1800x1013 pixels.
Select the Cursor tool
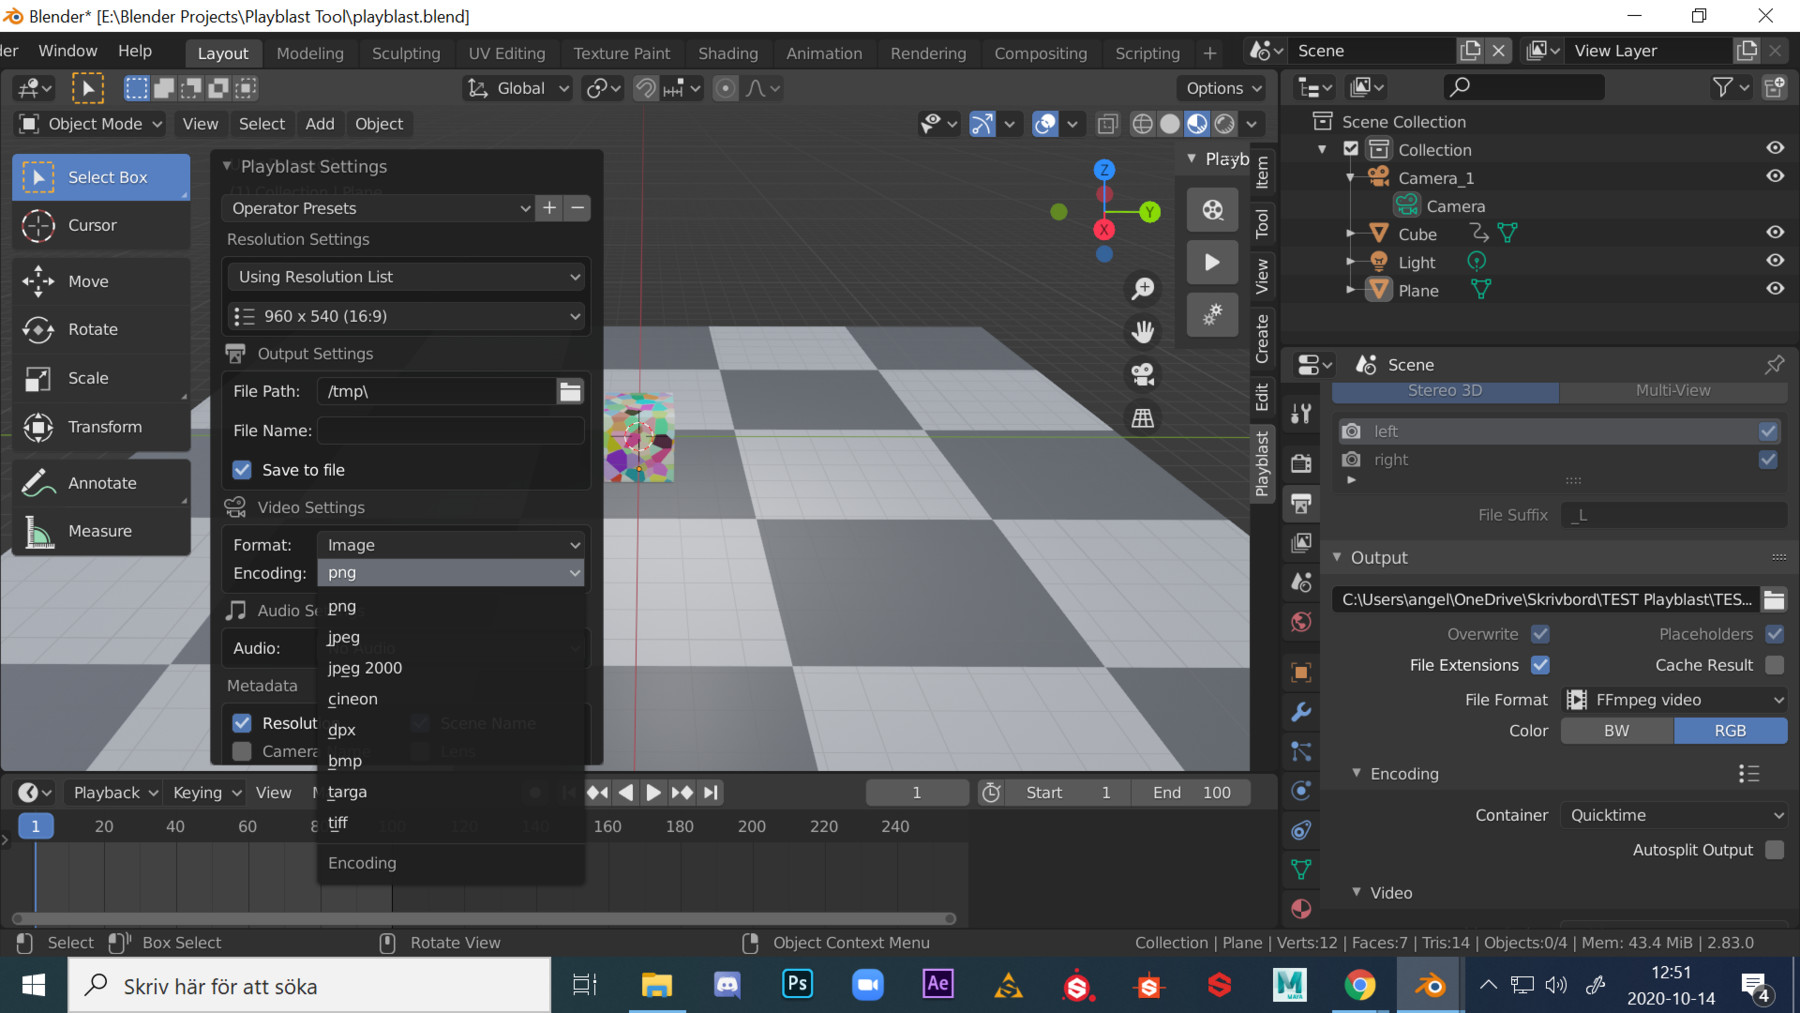(x=101, y=226)
